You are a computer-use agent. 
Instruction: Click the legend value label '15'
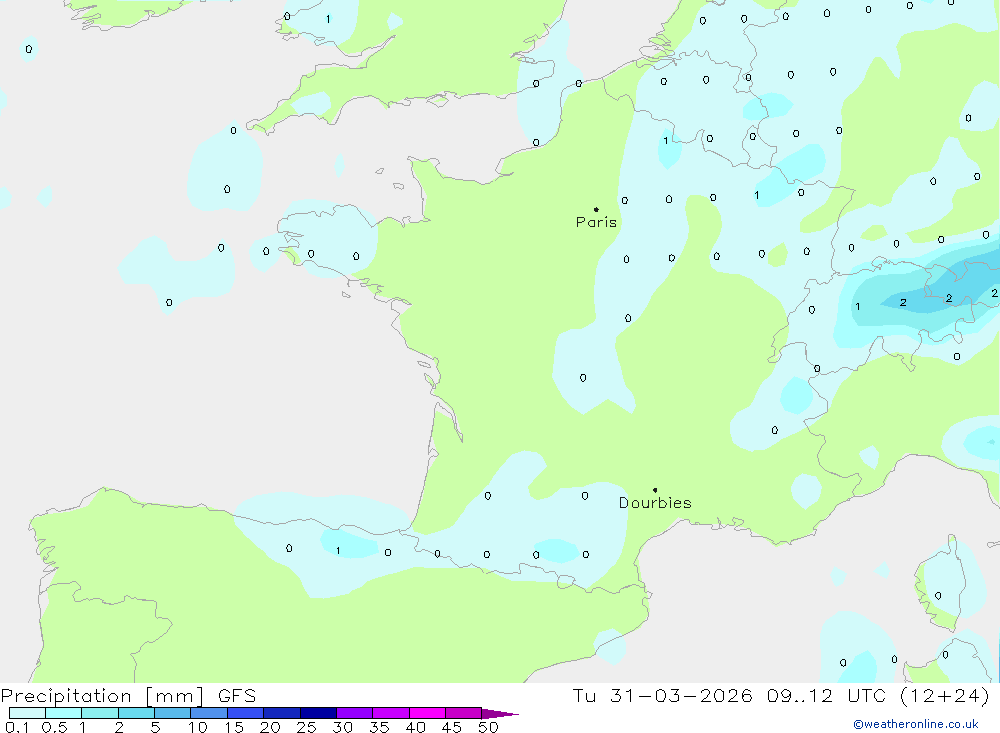(234, 727)
